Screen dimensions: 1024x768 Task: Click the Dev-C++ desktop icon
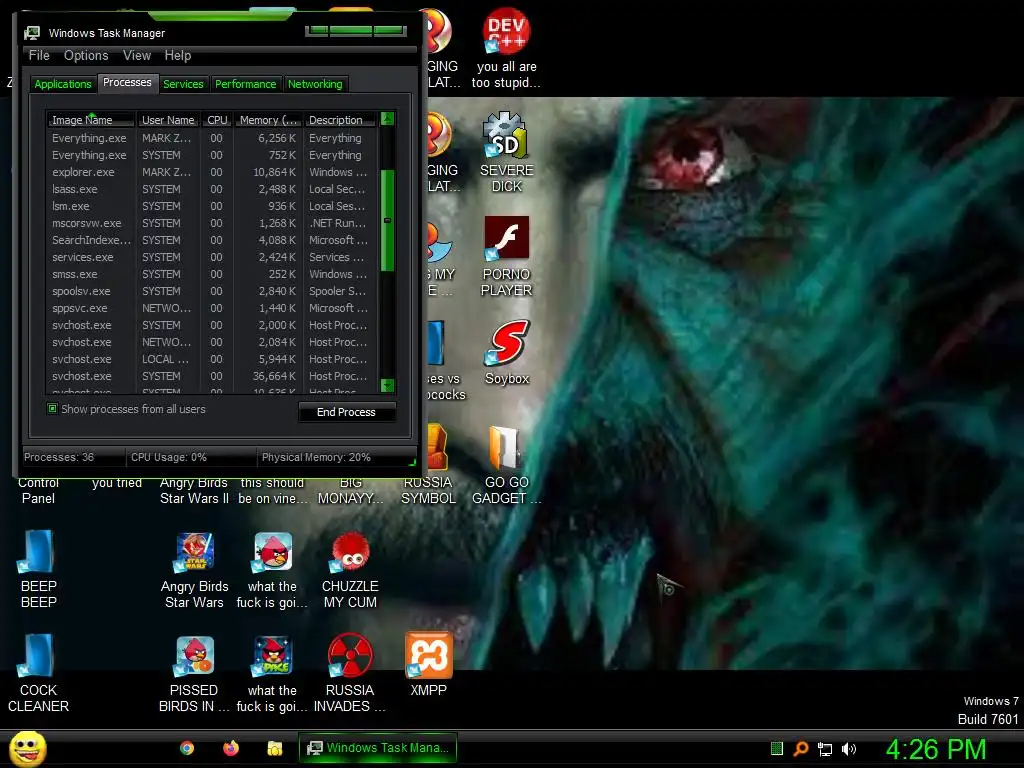[506, 31]
